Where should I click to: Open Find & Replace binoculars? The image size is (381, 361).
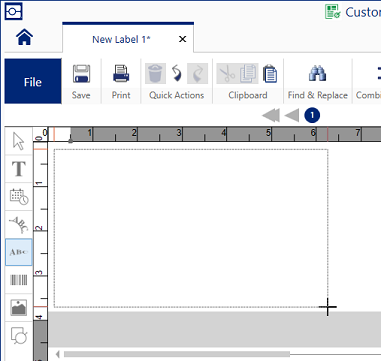[317, 74]
